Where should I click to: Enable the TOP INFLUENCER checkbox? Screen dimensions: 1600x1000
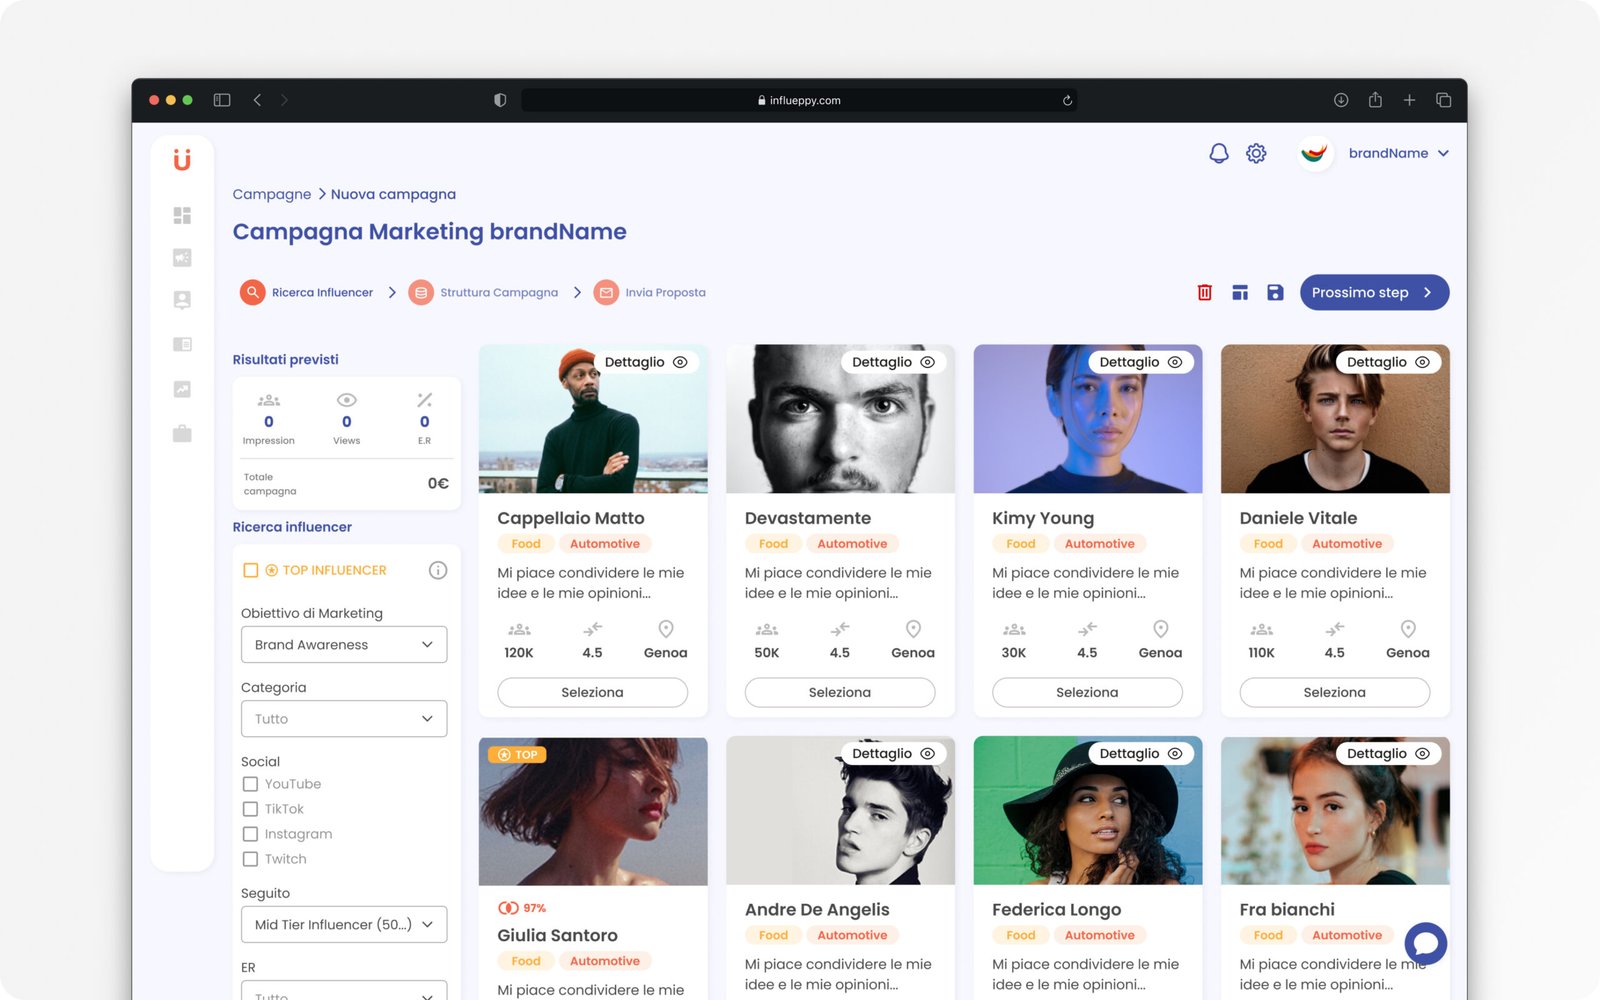[x=251, y=570]
